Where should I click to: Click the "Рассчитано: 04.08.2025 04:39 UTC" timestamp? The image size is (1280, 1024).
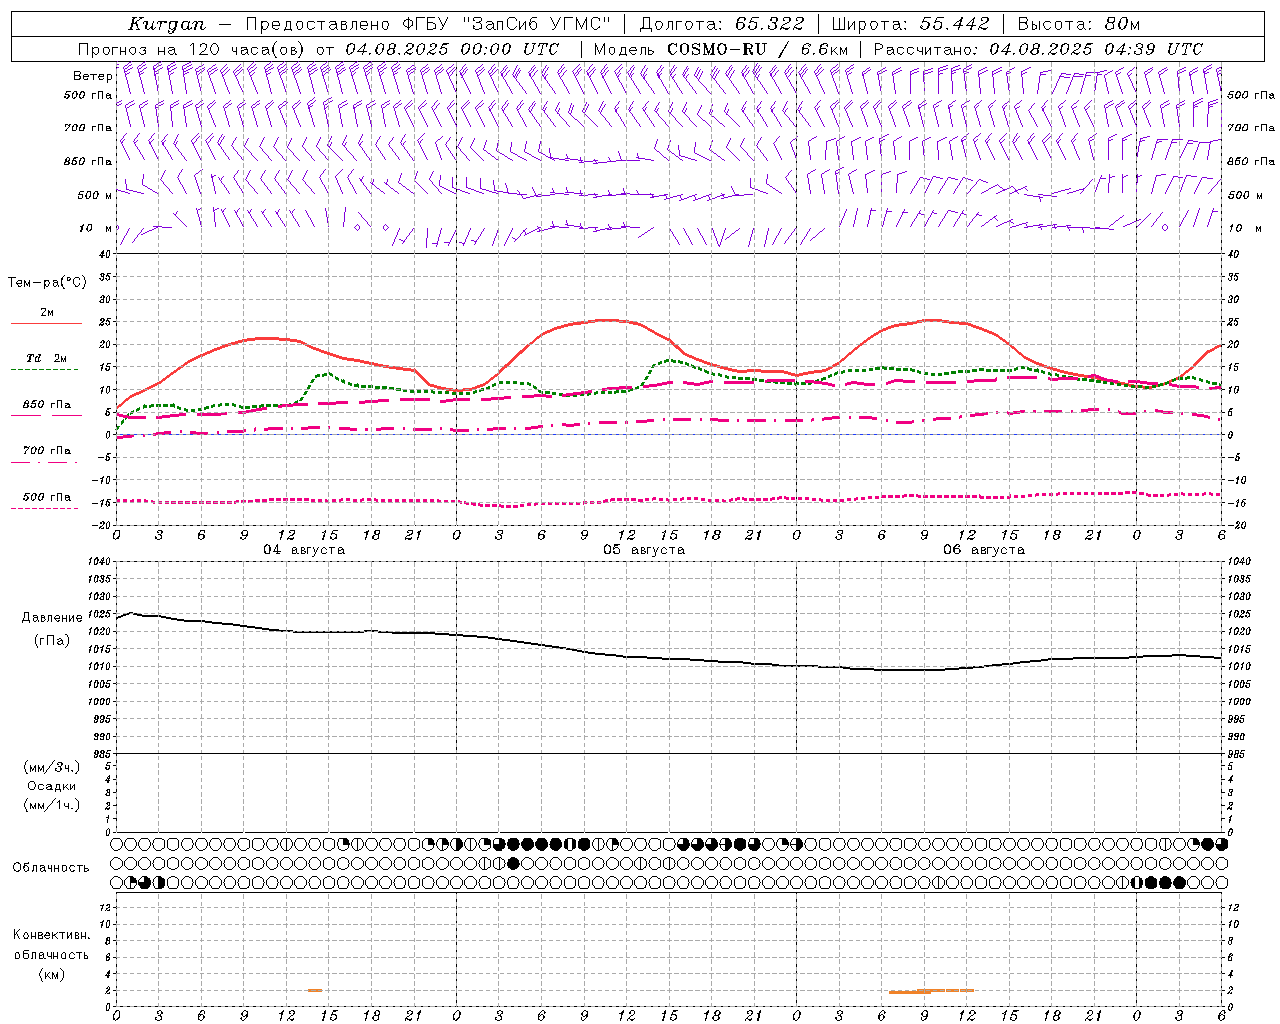pos(1038,49)
